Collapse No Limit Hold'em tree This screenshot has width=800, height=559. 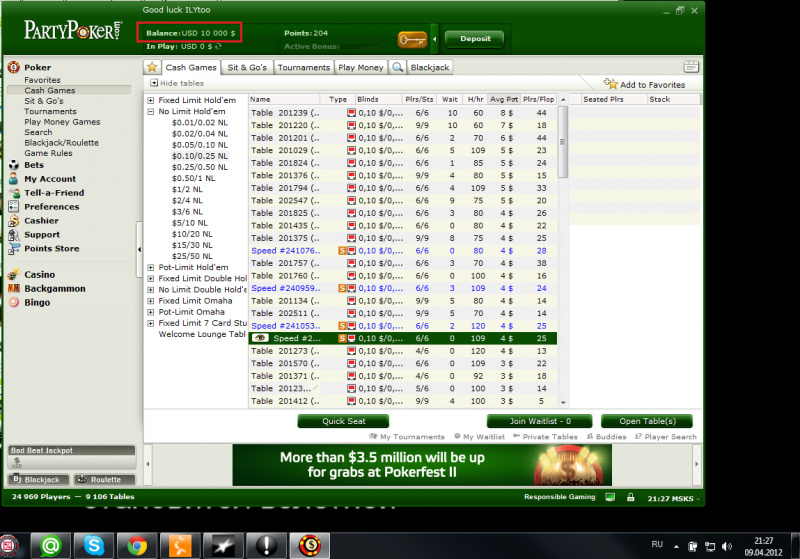[151, 112]
